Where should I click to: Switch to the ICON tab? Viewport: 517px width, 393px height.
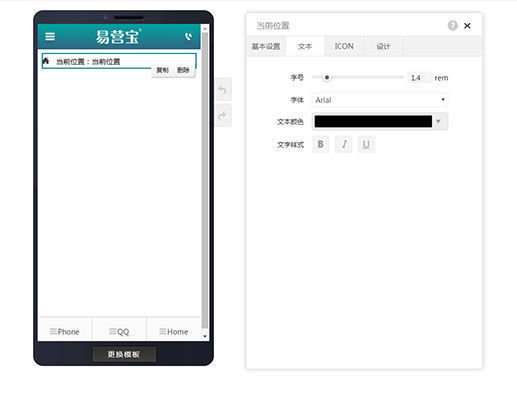344,46
